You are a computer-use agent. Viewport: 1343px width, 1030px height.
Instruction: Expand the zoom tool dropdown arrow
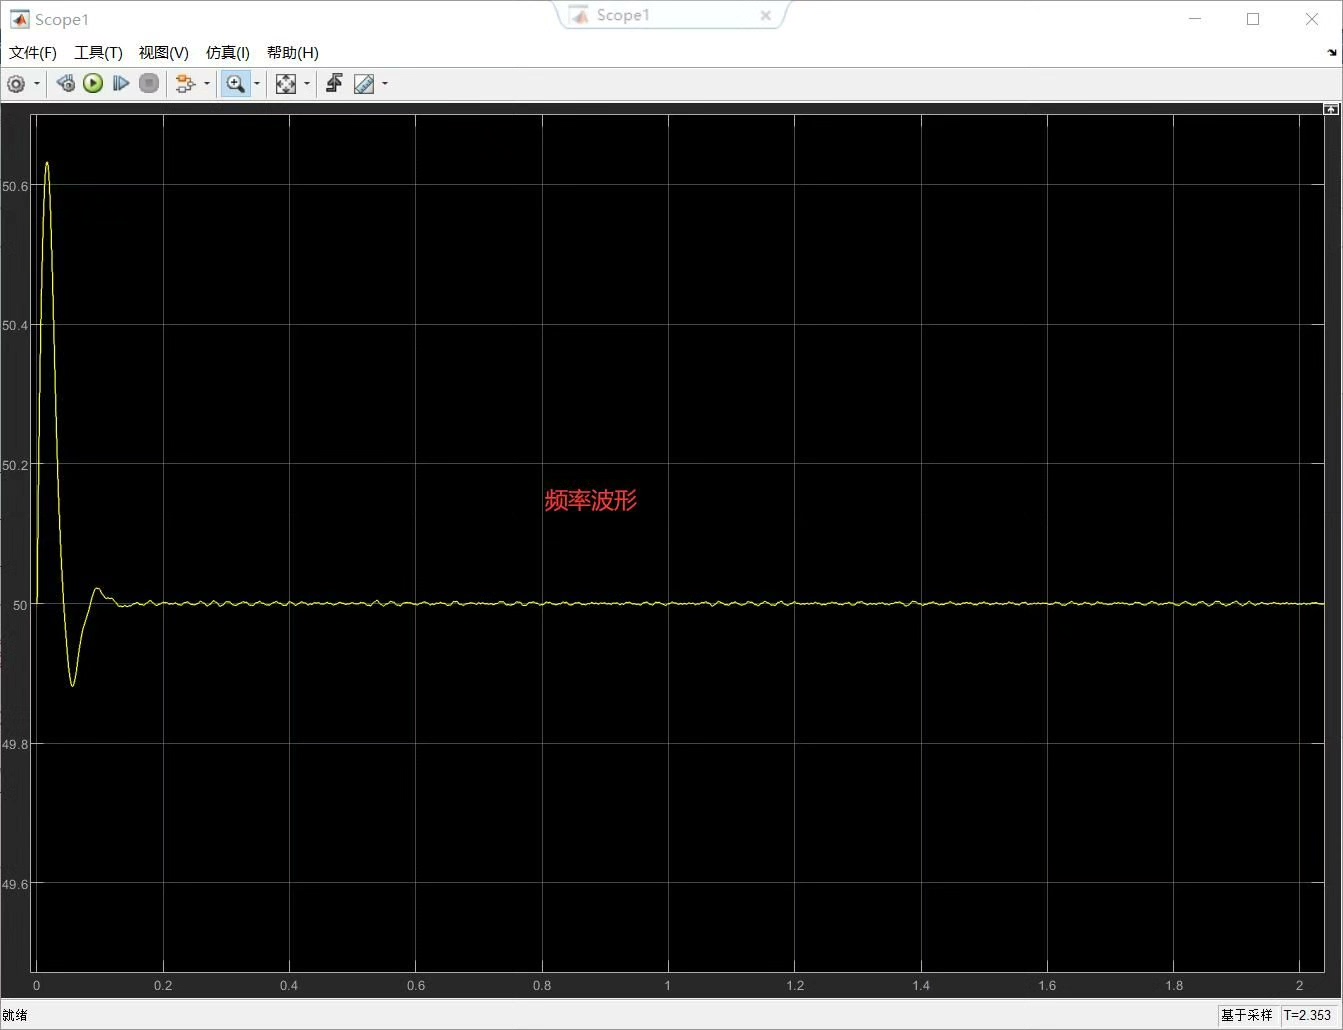pos(257,84)
